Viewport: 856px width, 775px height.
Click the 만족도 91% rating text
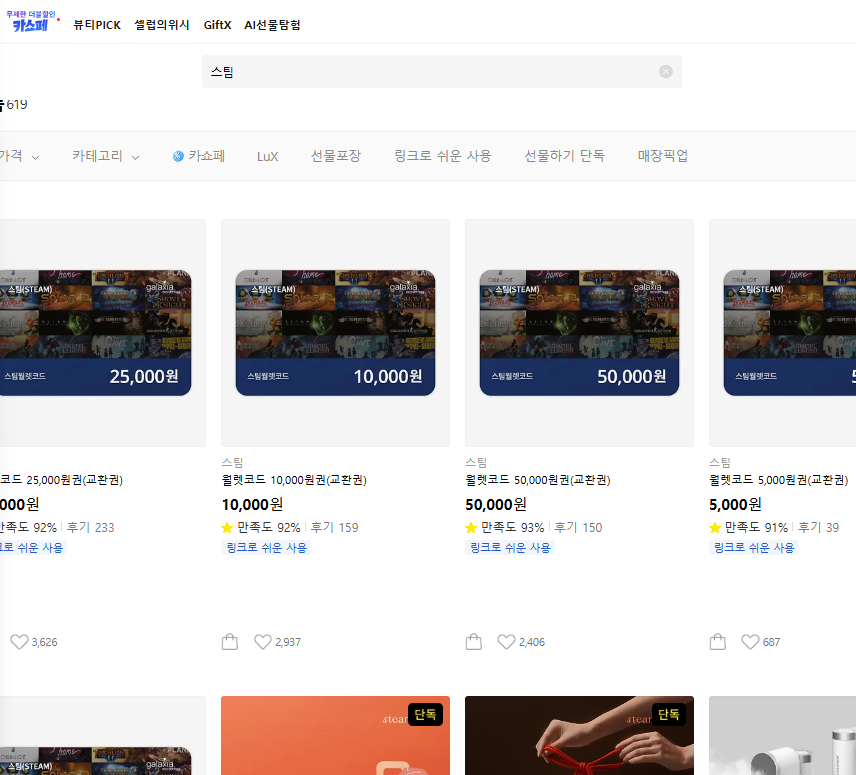pos(756,528)
